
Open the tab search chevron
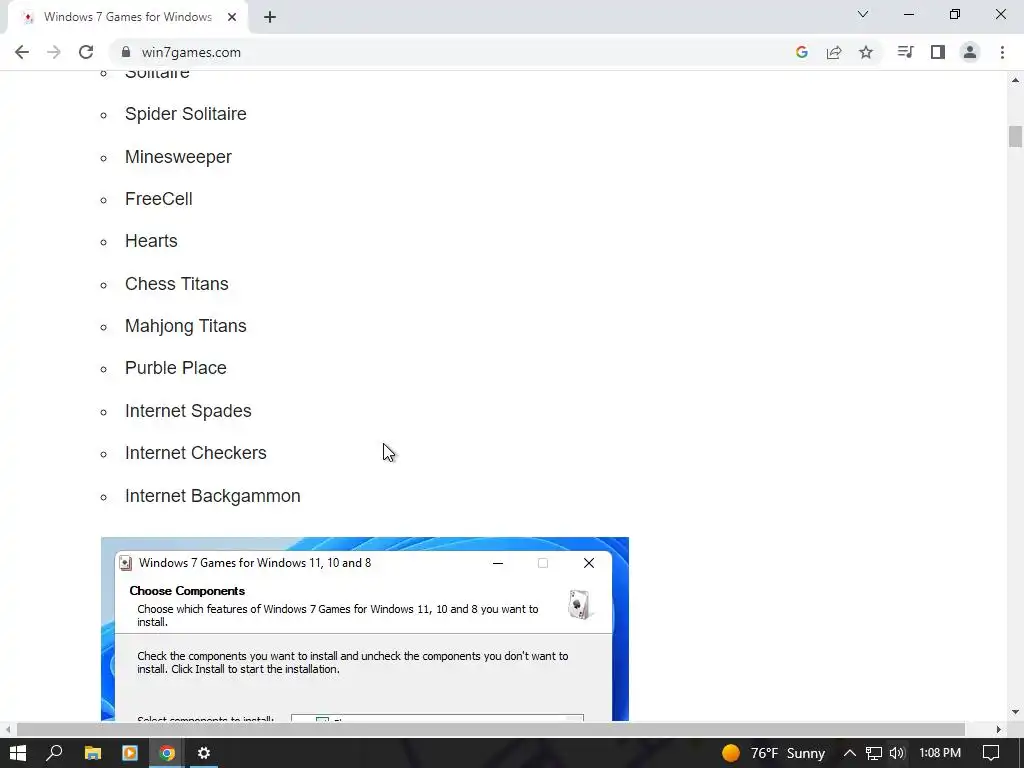point(863,14)
